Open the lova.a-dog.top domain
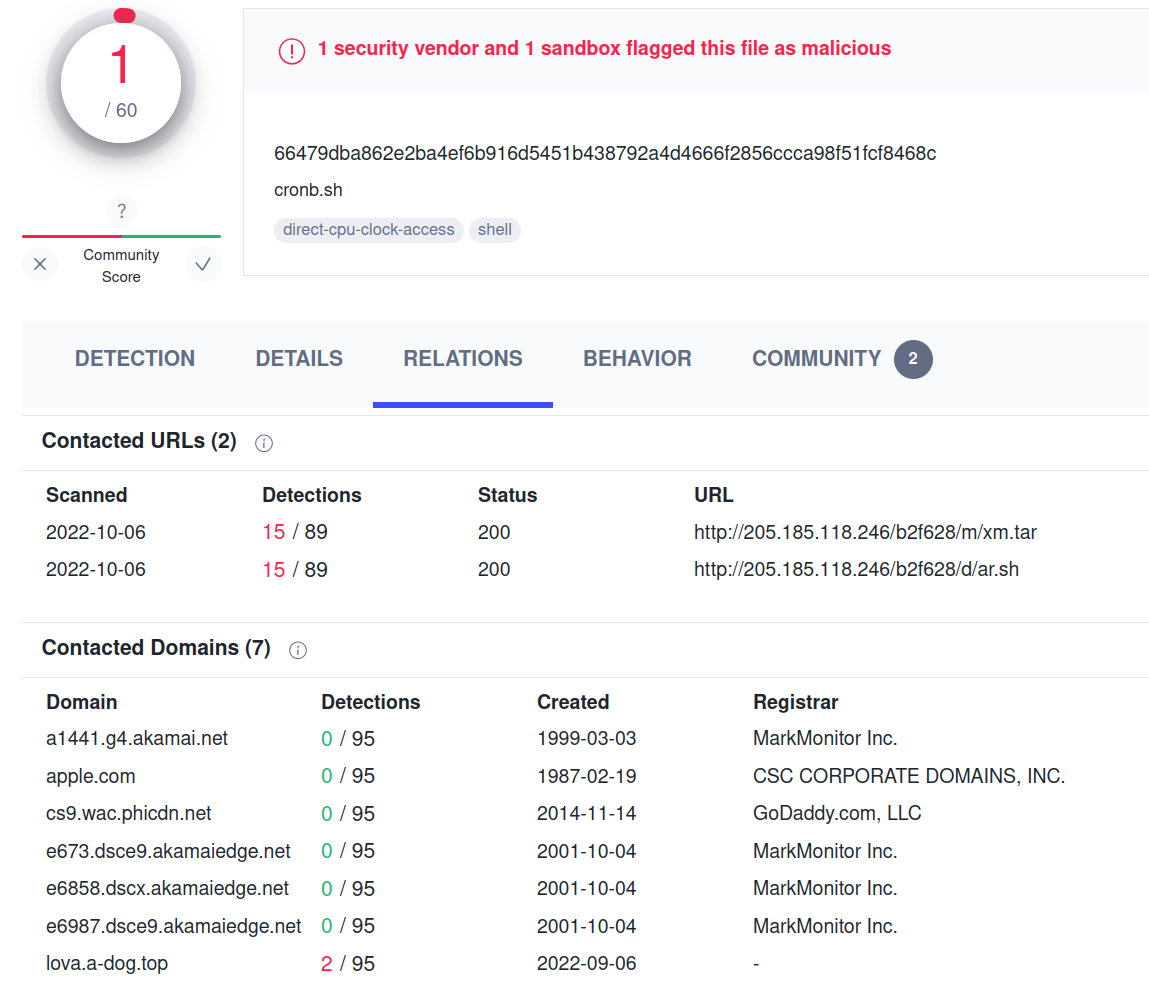 [x=107, y=964]
